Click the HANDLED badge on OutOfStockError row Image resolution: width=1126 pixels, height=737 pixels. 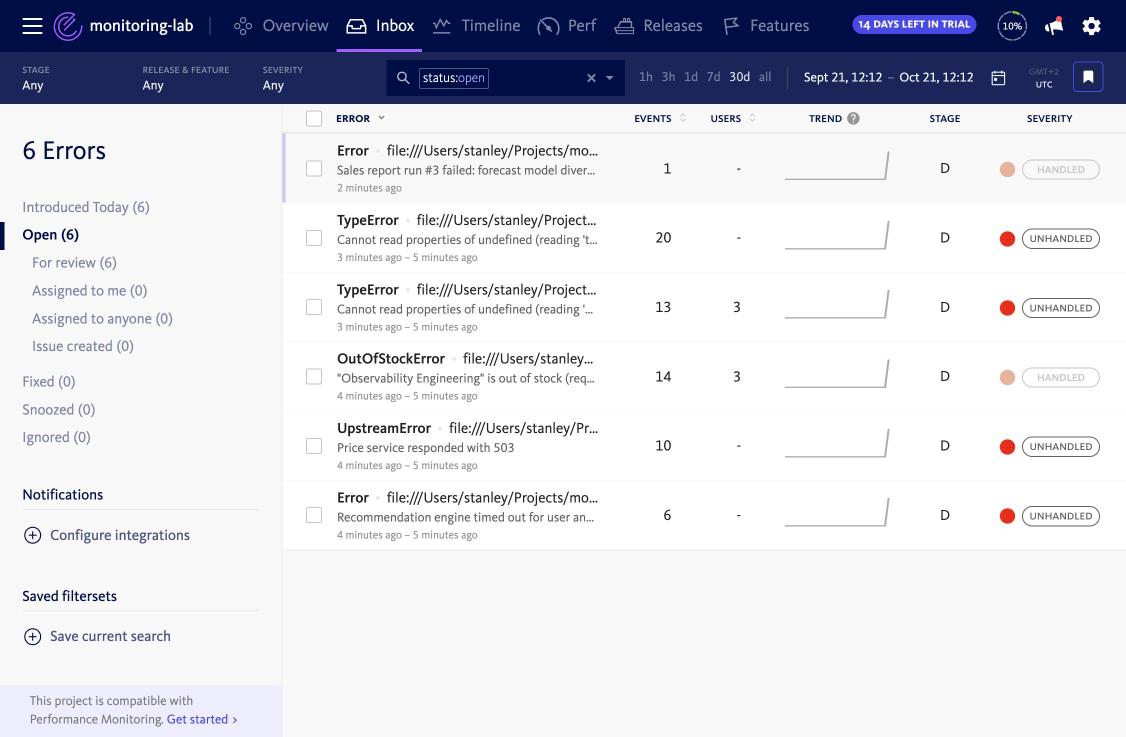click(x=1061, y=377)
